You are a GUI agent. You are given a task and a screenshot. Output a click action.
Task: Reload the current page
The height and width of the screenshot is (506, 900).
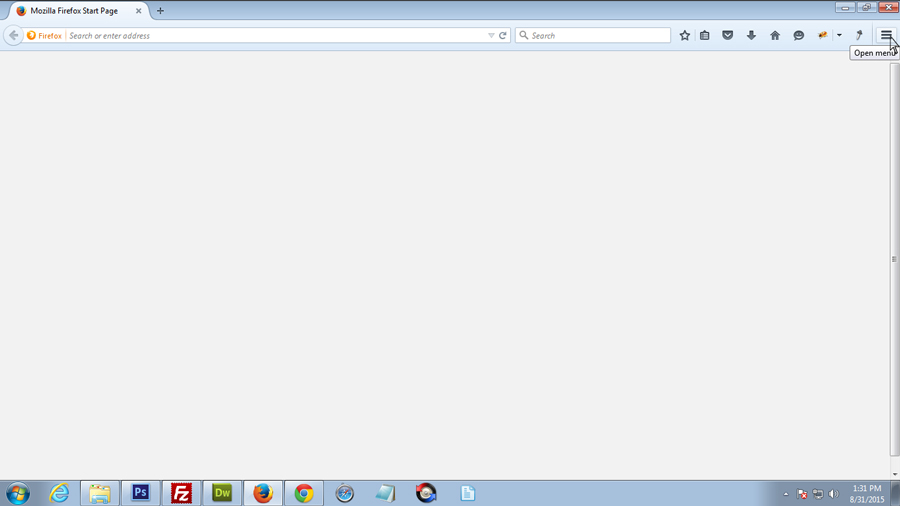(503, 36)
